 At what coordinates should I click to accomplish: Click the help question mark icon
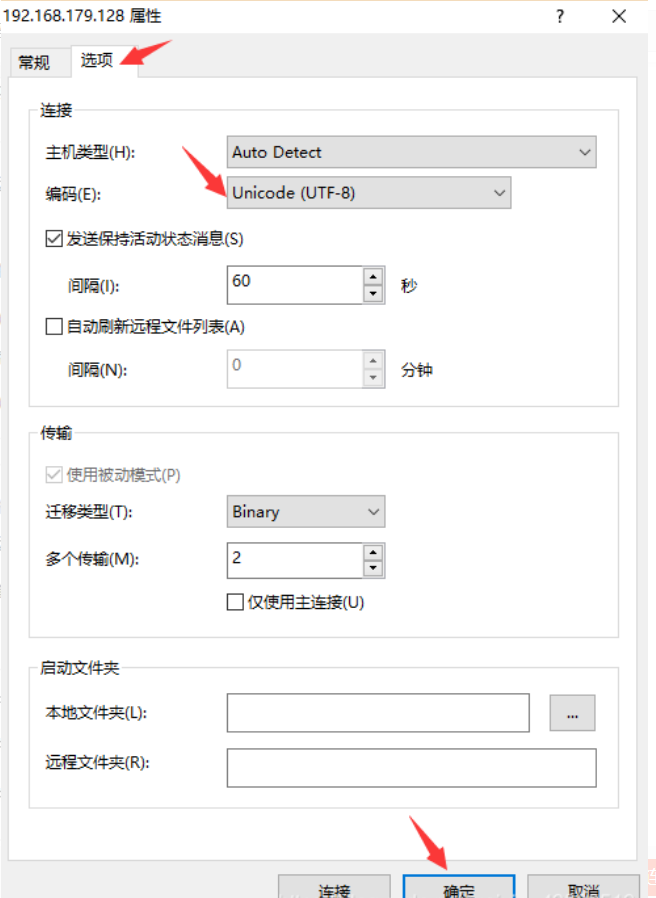pyautogui.click(x=560, y=17)
